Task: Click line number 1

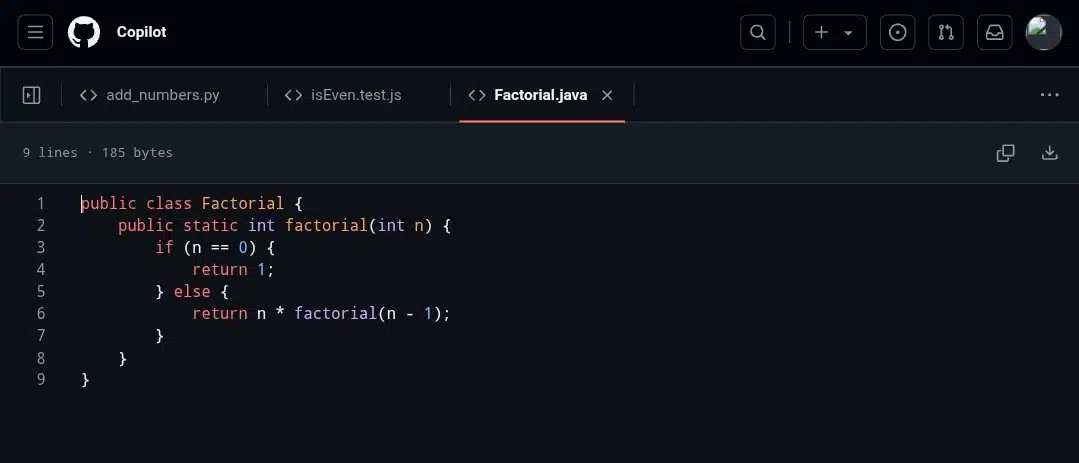Action: tap(41, 204)
